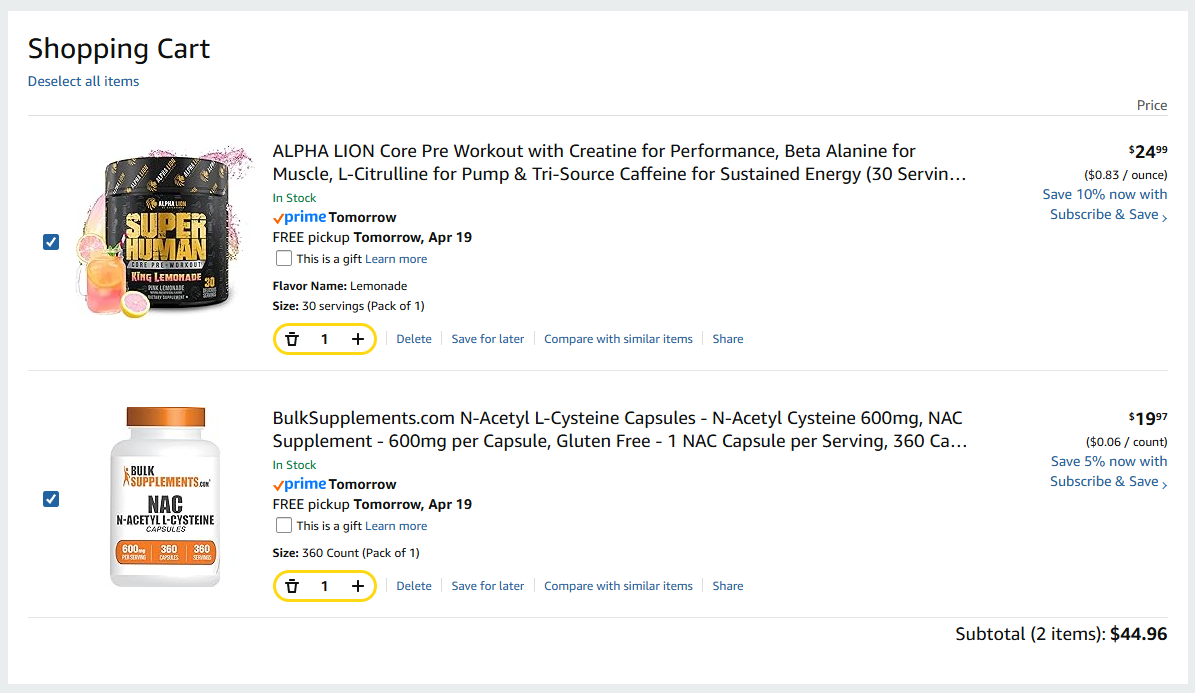Deselect the ALPHA LION item checkbox
The image size is (1195, 693).
click(52, 242)
